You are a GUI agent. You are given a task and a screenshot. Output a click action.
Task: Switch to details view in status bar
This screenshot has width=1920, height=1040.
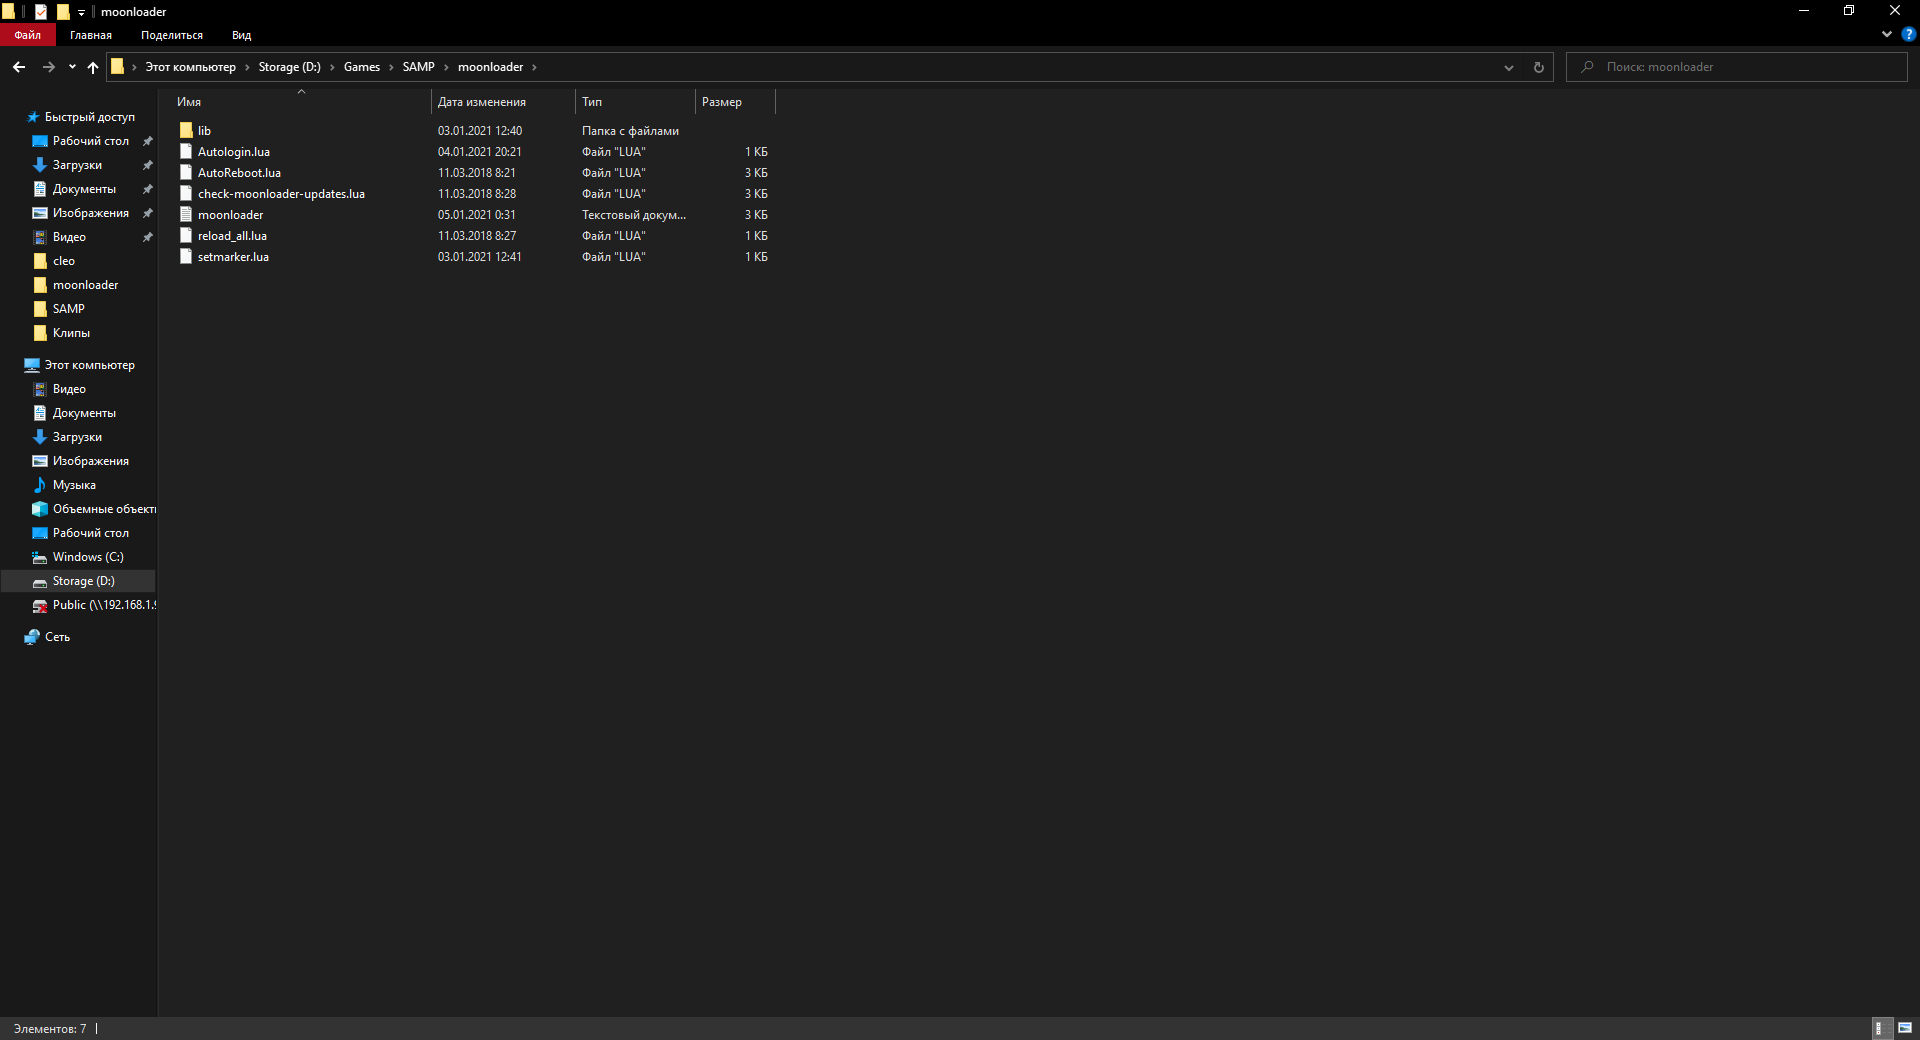point(1879,1028)
